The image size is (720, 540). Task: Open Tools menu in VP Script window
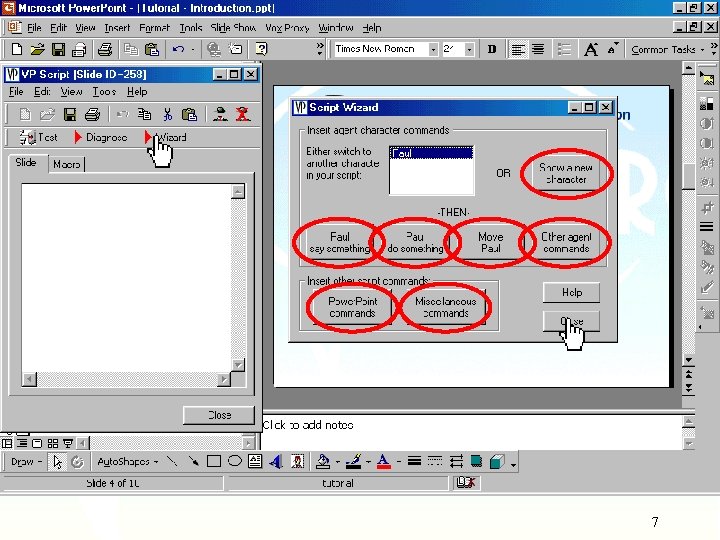(104, 92)
